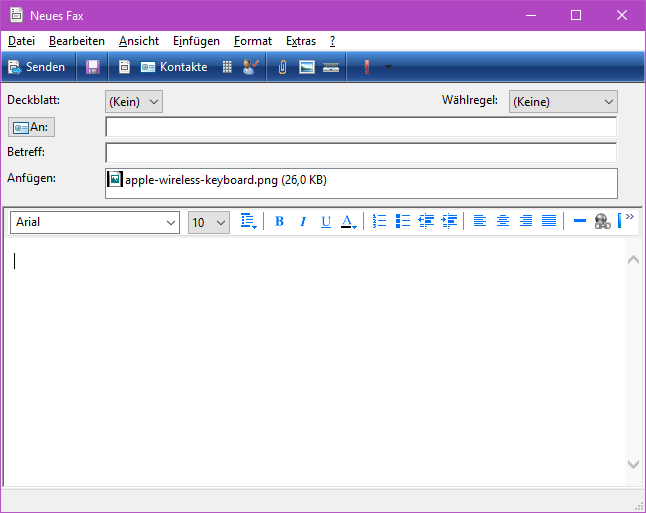
Task: Click the check names icon
Action: pos(251,67)
